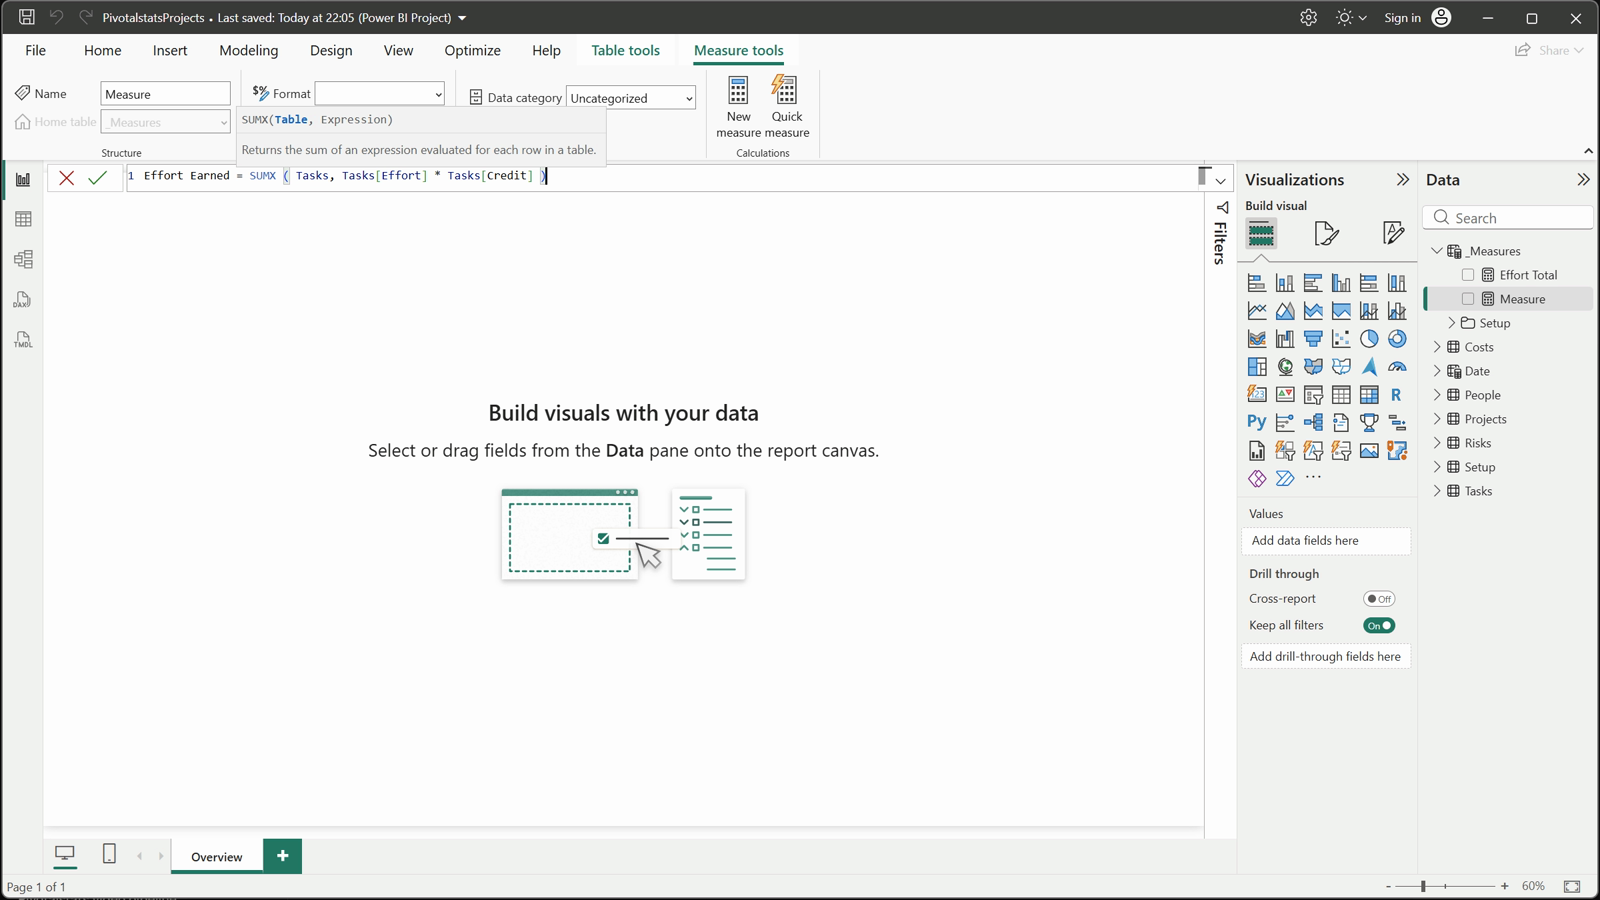Image resolution: width=1600 pixels, height=900 pixels.
Task: Toggle Keep all filters switch
Action: tap(1379, 626)
